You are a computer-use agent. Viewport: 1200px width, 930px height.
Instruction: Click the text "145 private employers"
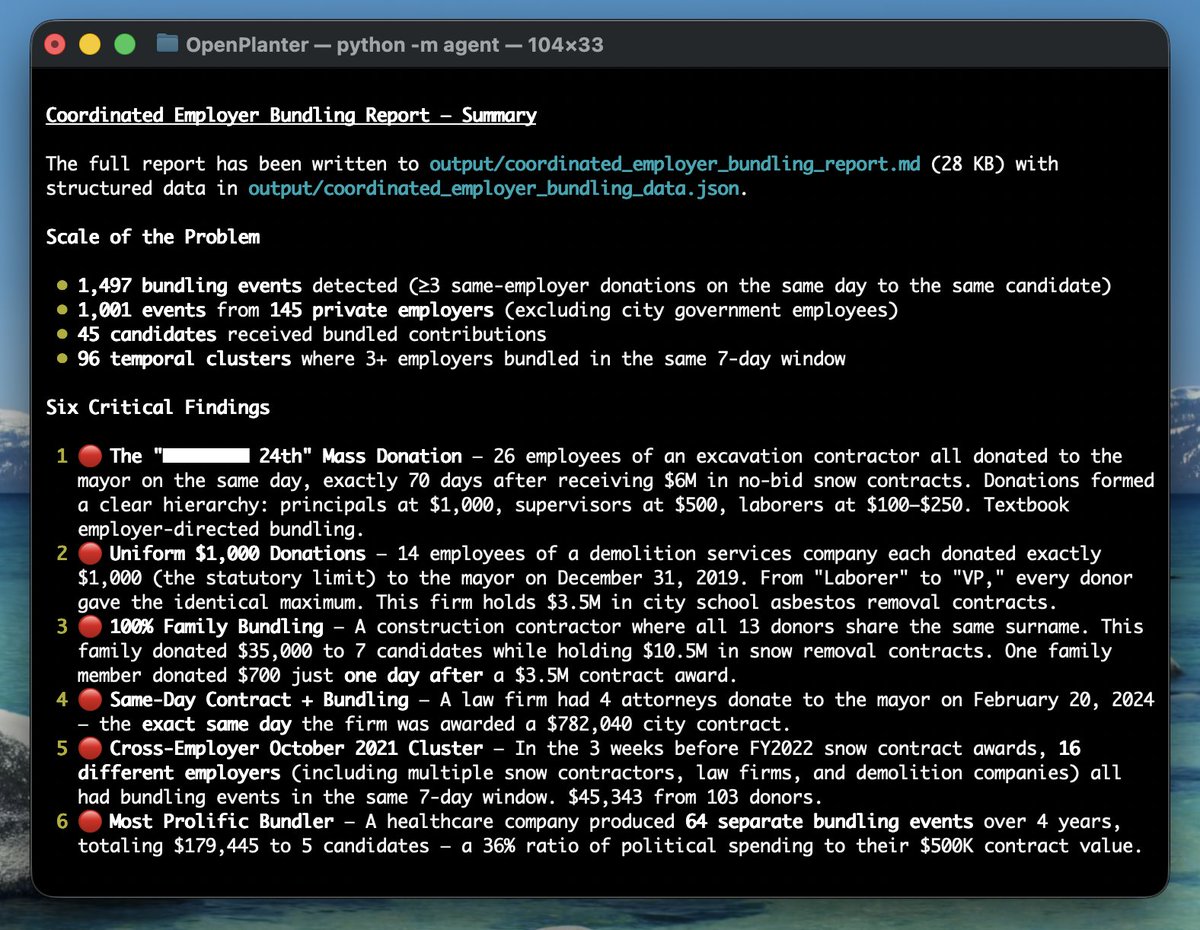click(381, 310)
